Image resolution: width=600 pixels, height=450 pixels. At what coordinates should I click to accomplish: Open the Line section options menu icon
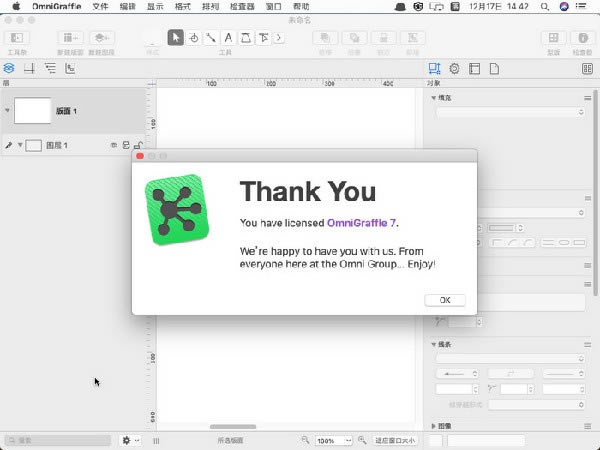pyautogui.click(x=588, y=344)
